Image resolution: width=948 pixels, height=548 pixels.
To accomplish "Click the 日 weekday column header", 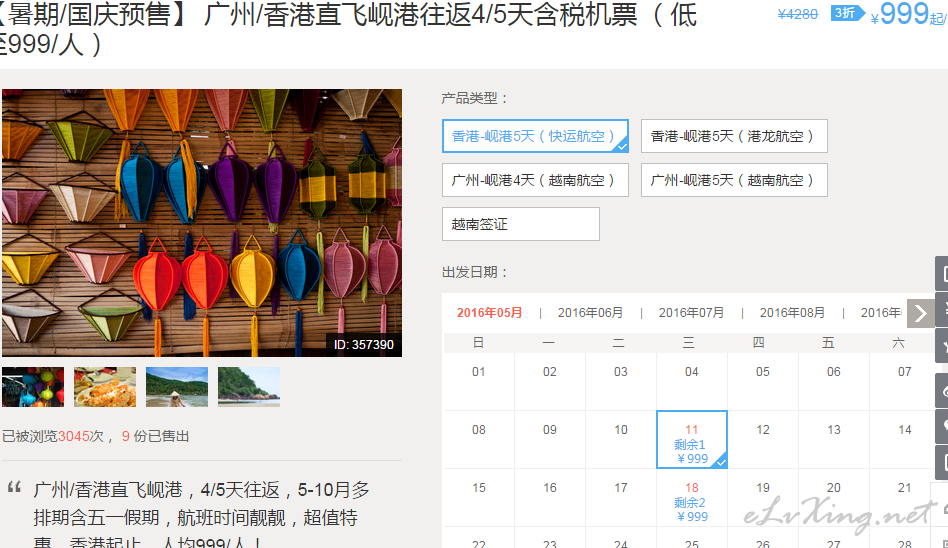I will 478,343.
